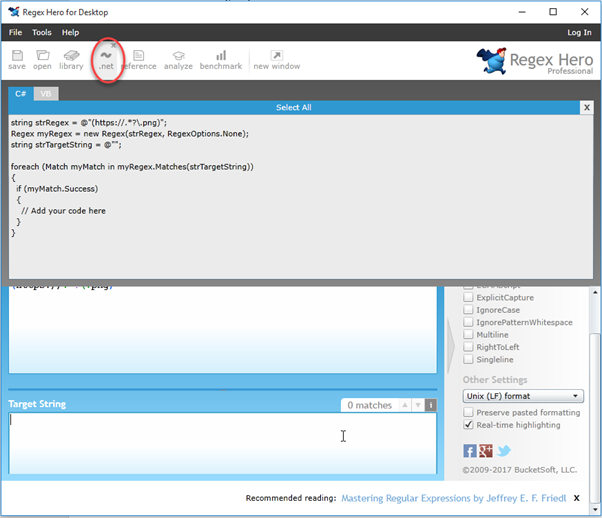The width and height of the screenshot is (602, 518).
Task: Switch to the VB tab
Action: click(46, 94)
